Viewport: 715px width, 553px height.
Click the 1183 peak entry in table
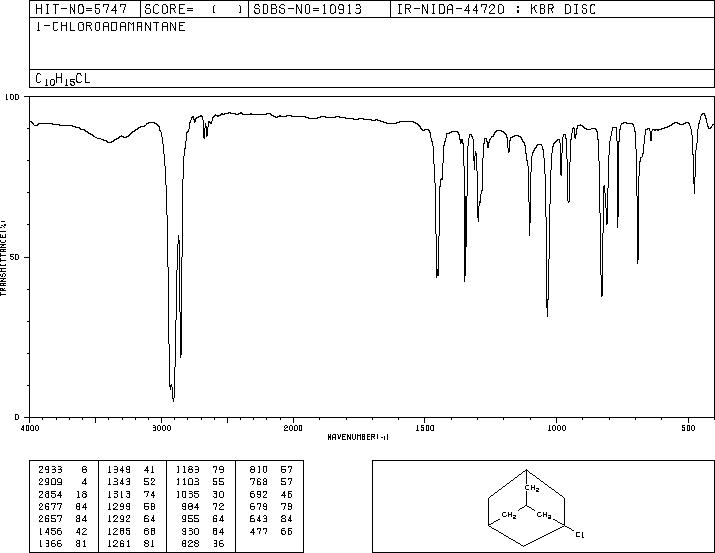click(200, 470)
